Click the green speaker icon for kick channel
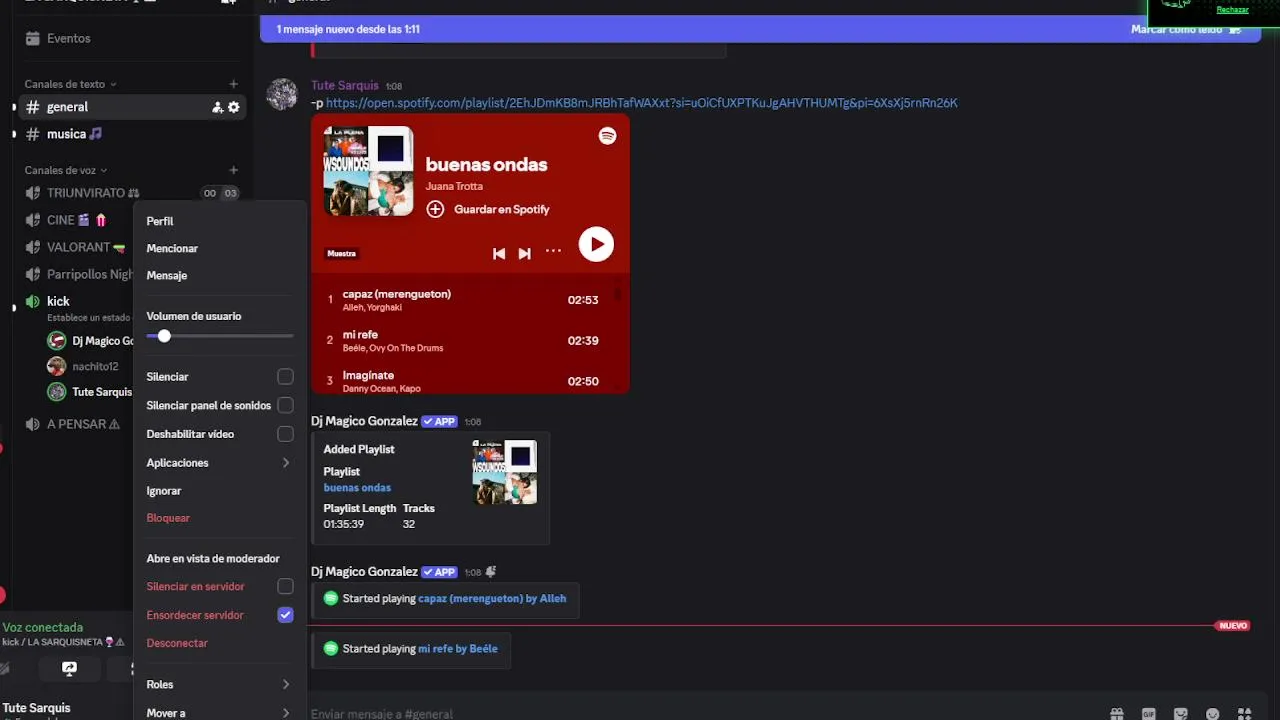This screenshot has height=720, width=1280. pyautogui.click(x=33, y=301)
